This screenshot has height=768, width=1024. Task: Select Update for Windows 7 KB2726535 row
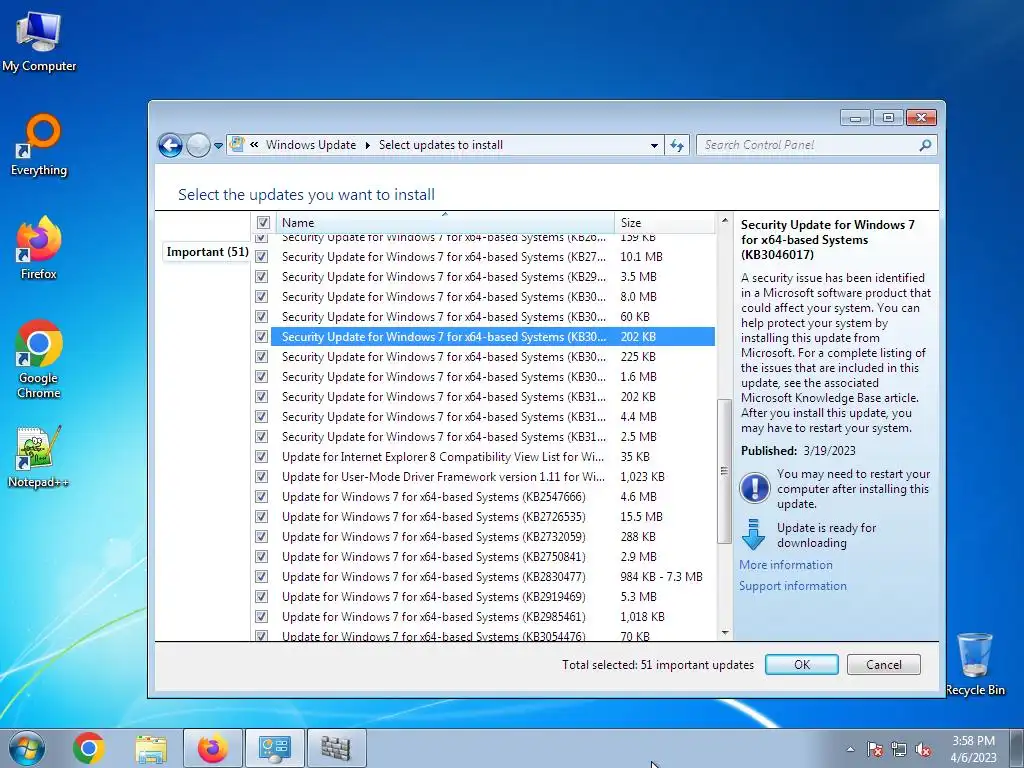coord(493,517)
